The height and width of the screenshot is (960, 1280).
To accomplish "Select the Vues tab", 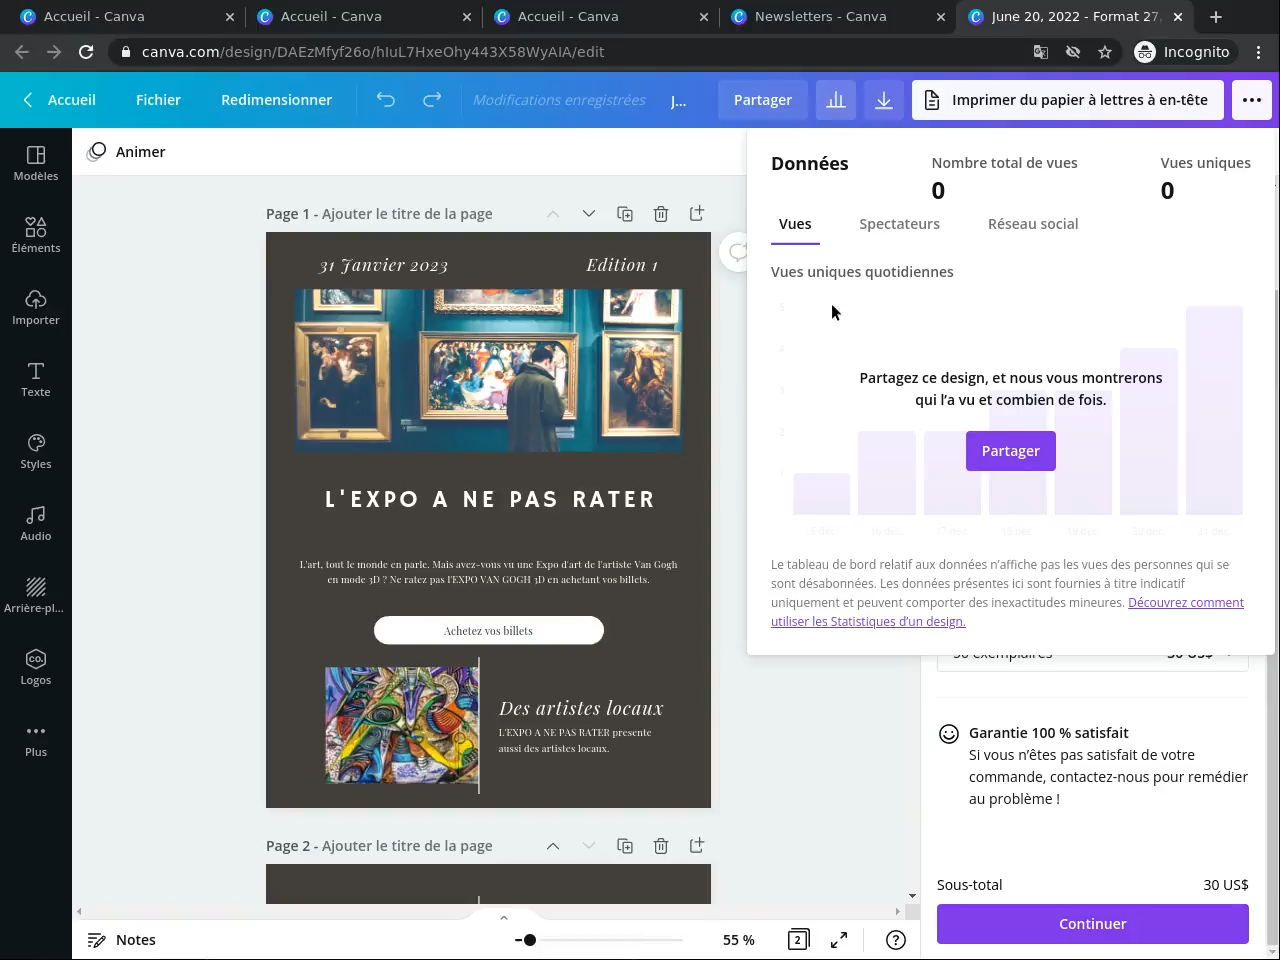I will click(795, 225).
